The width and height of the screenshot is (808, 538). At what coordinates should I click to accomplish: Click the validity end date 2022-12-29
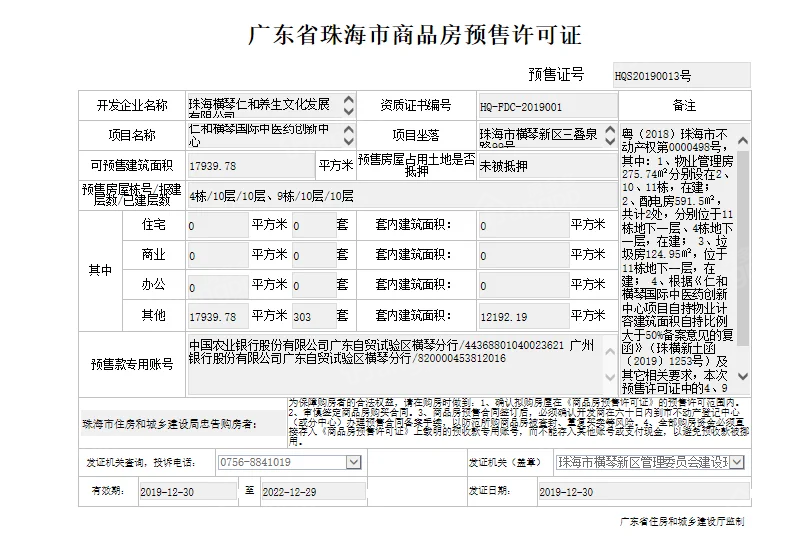(x=313, y=492)
